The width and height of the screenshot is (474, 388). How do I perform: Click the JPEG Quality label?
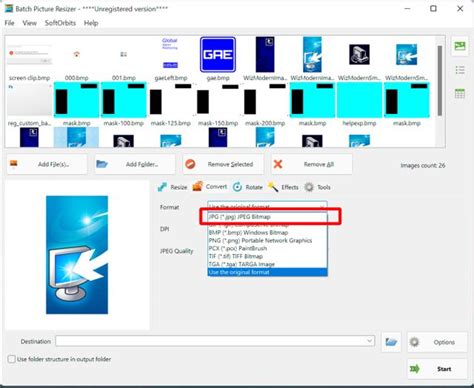[x=176, y=251]
